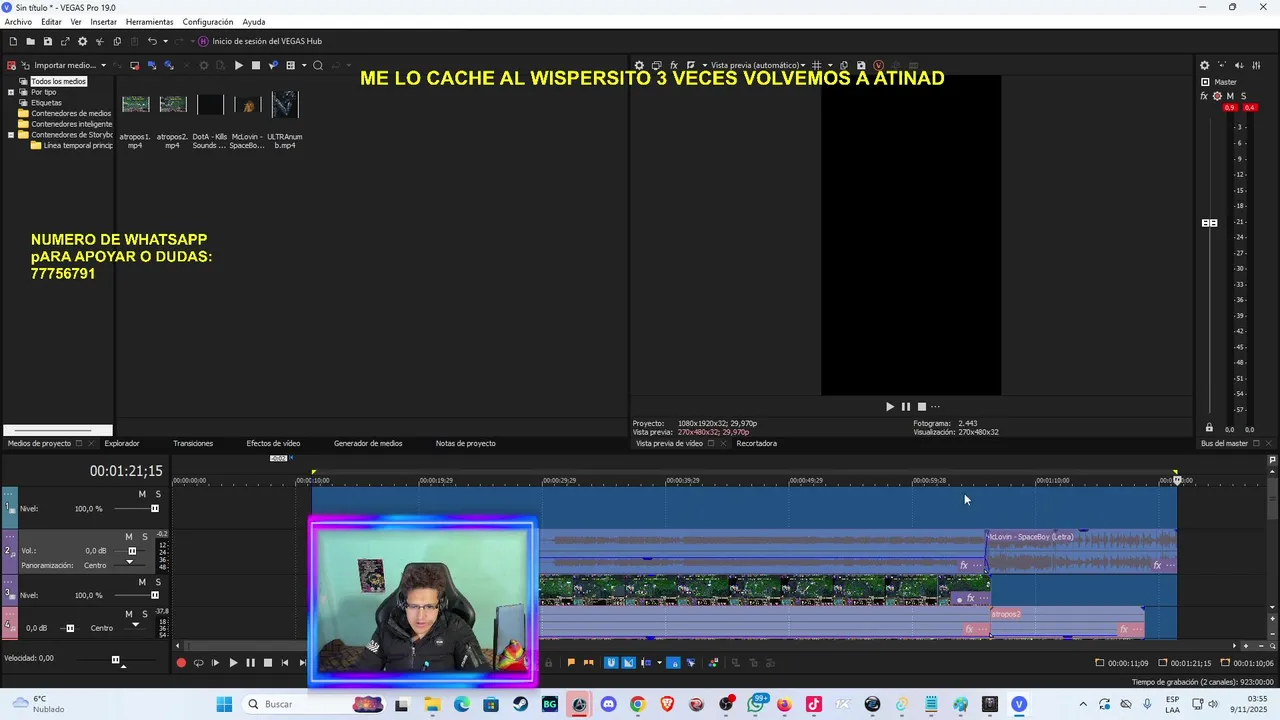Switch to the Transiciones tab

click(x=193, y=443)
